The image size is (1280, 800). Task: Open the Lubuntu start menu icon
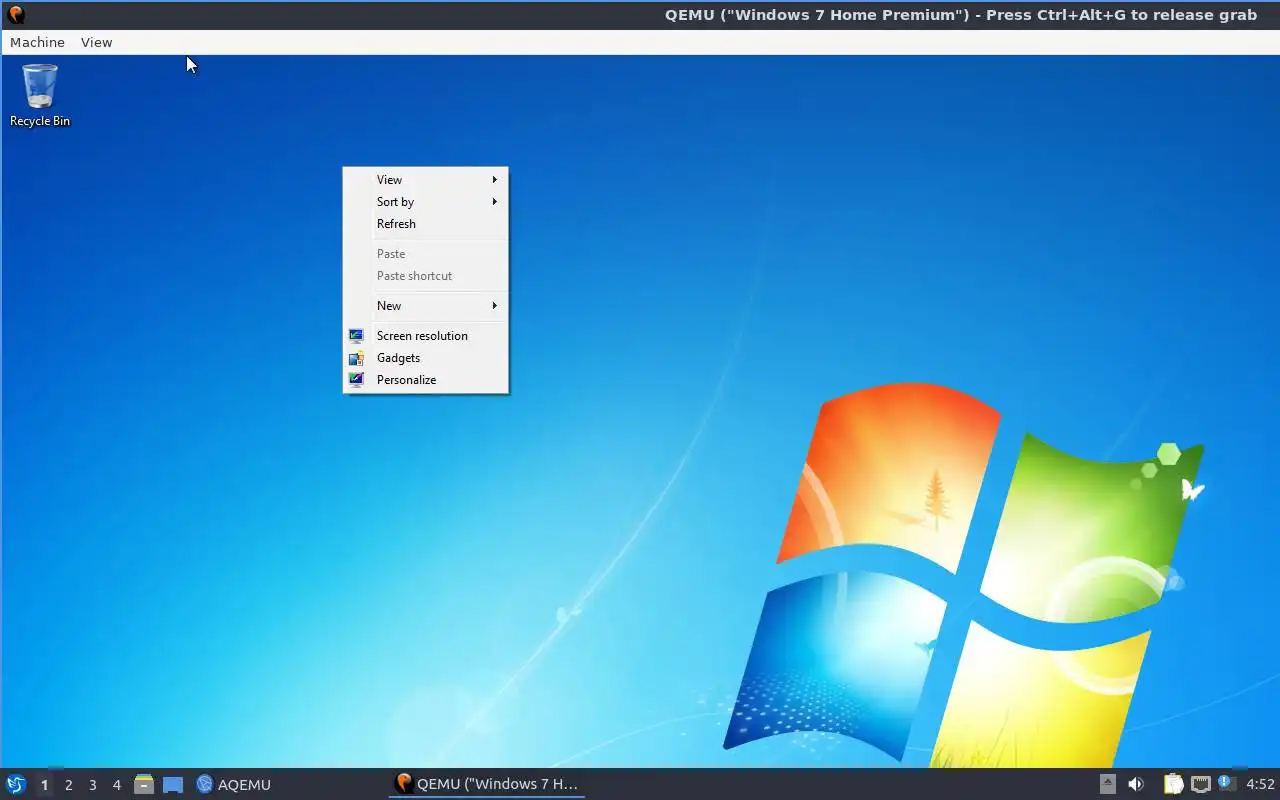(16, 784)
